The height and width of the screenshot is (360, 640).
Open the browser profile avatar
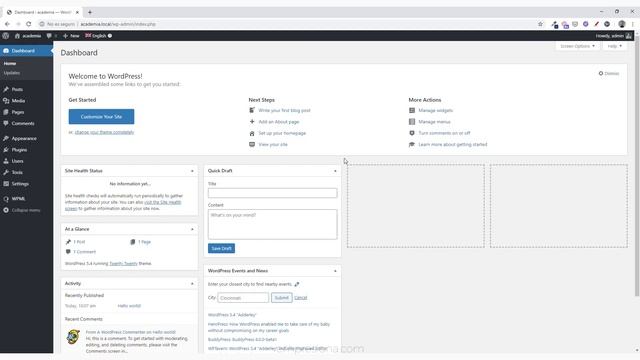[x=622, y=24]
